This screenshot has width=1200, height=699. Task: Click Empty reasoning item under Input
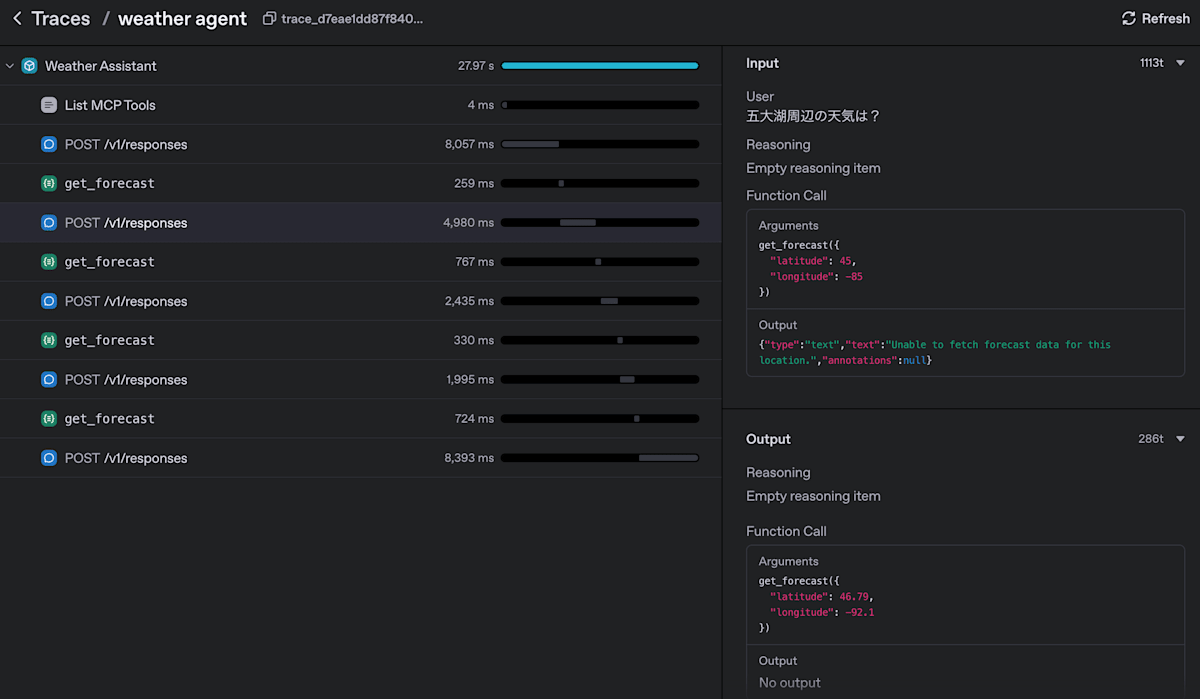pyautogui.click(x=814, y=168)
